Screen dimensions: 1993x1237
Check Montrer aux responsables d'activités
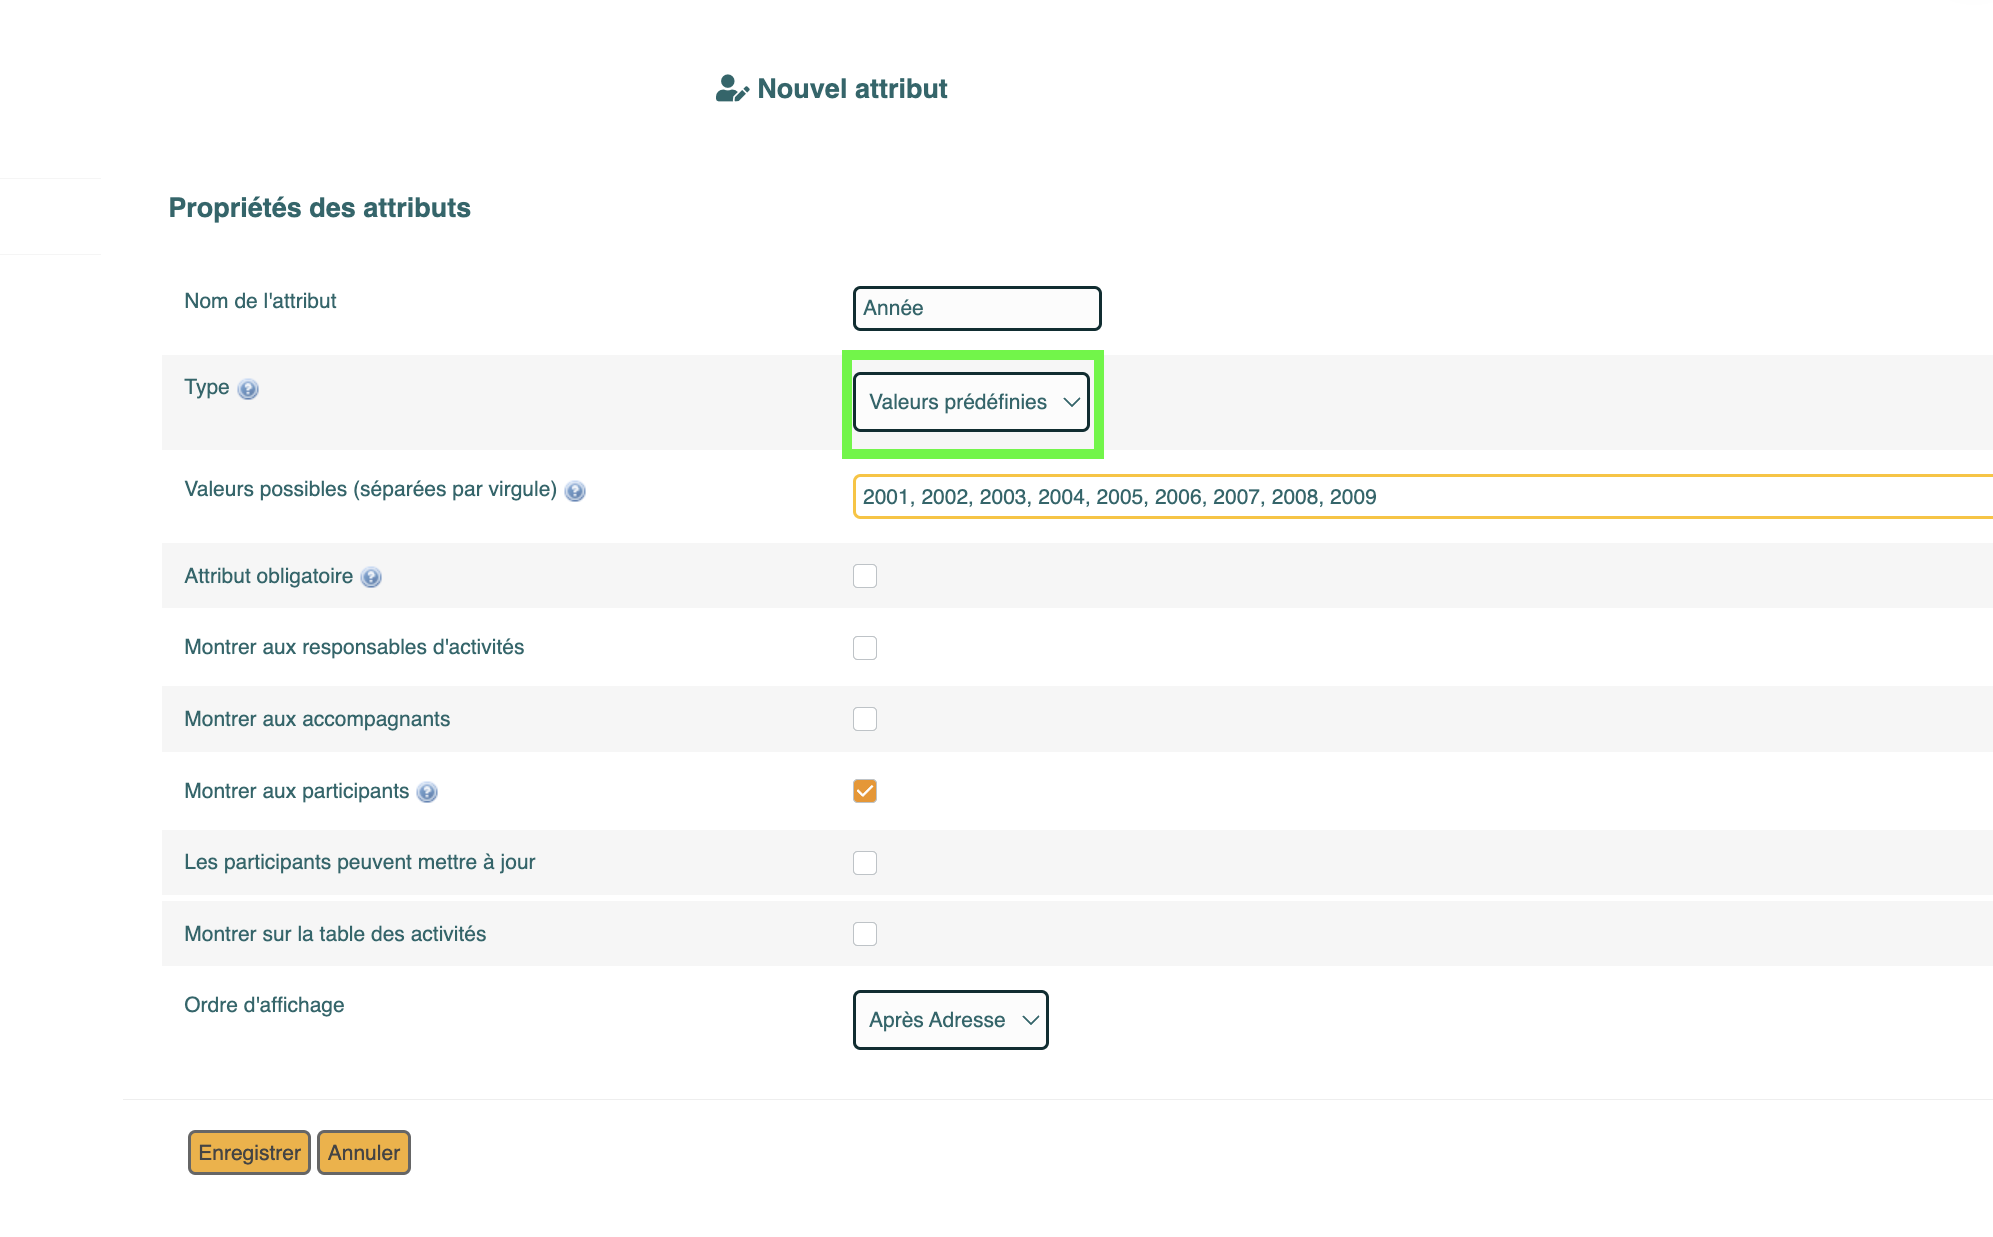(865, 648)
